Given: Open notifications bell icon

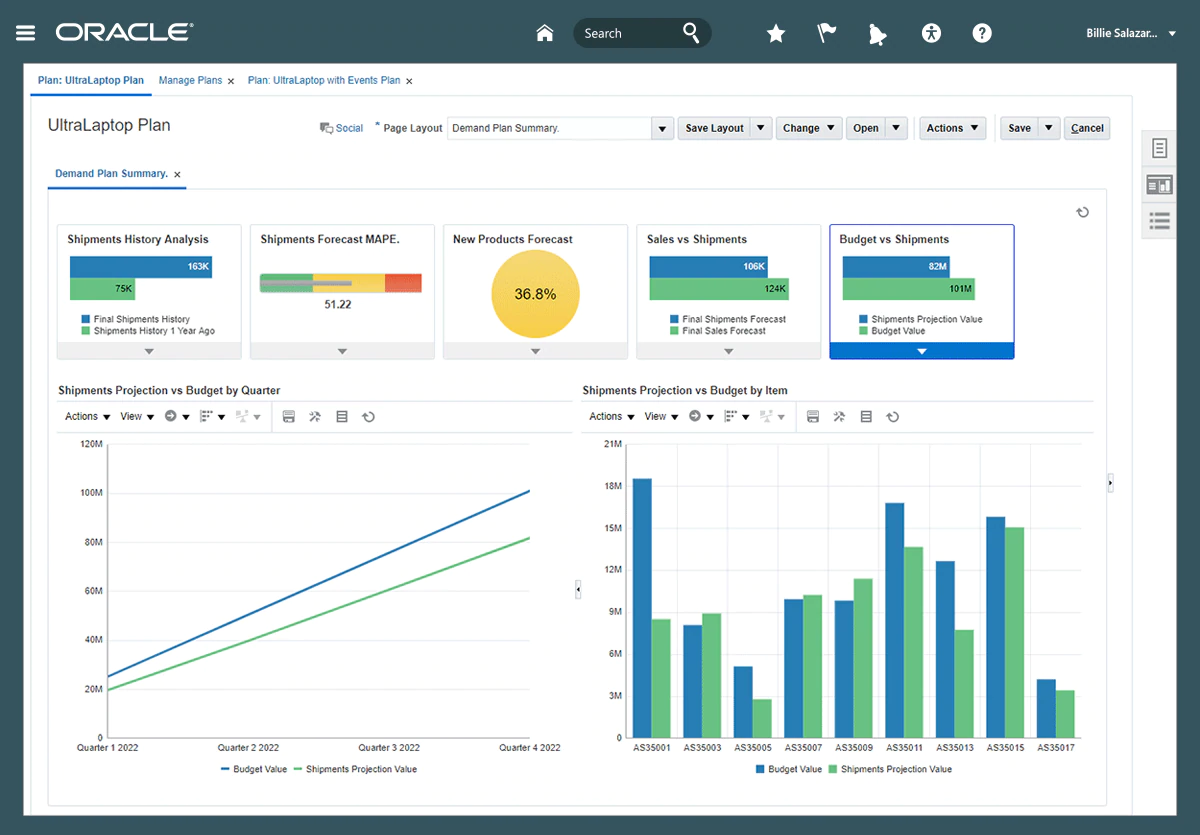Looking at the screenshot, I should click(x=878, y=34).
